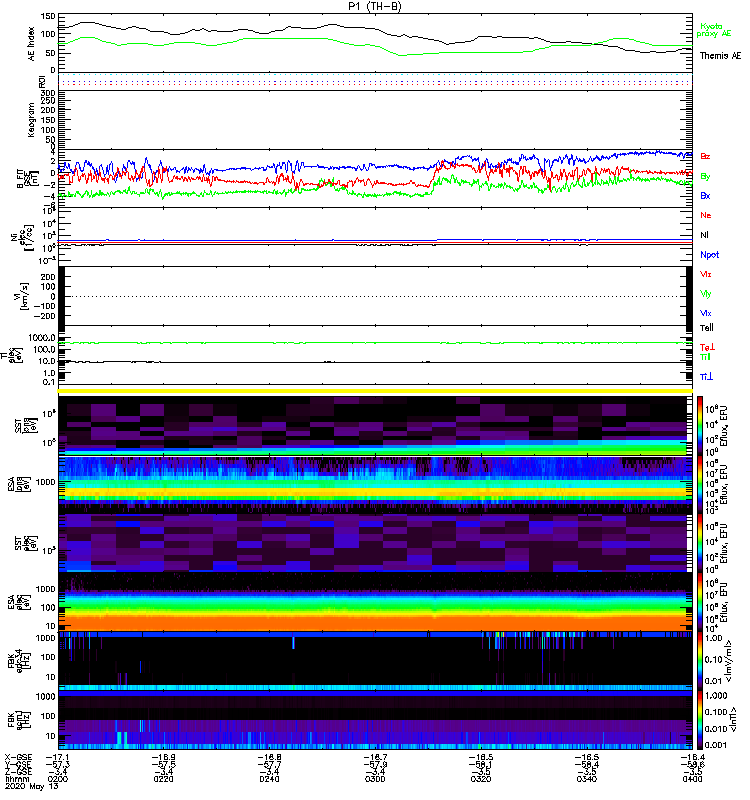
Task: Click the <|nT|> color bar unit label
Action: click(735, 719)
